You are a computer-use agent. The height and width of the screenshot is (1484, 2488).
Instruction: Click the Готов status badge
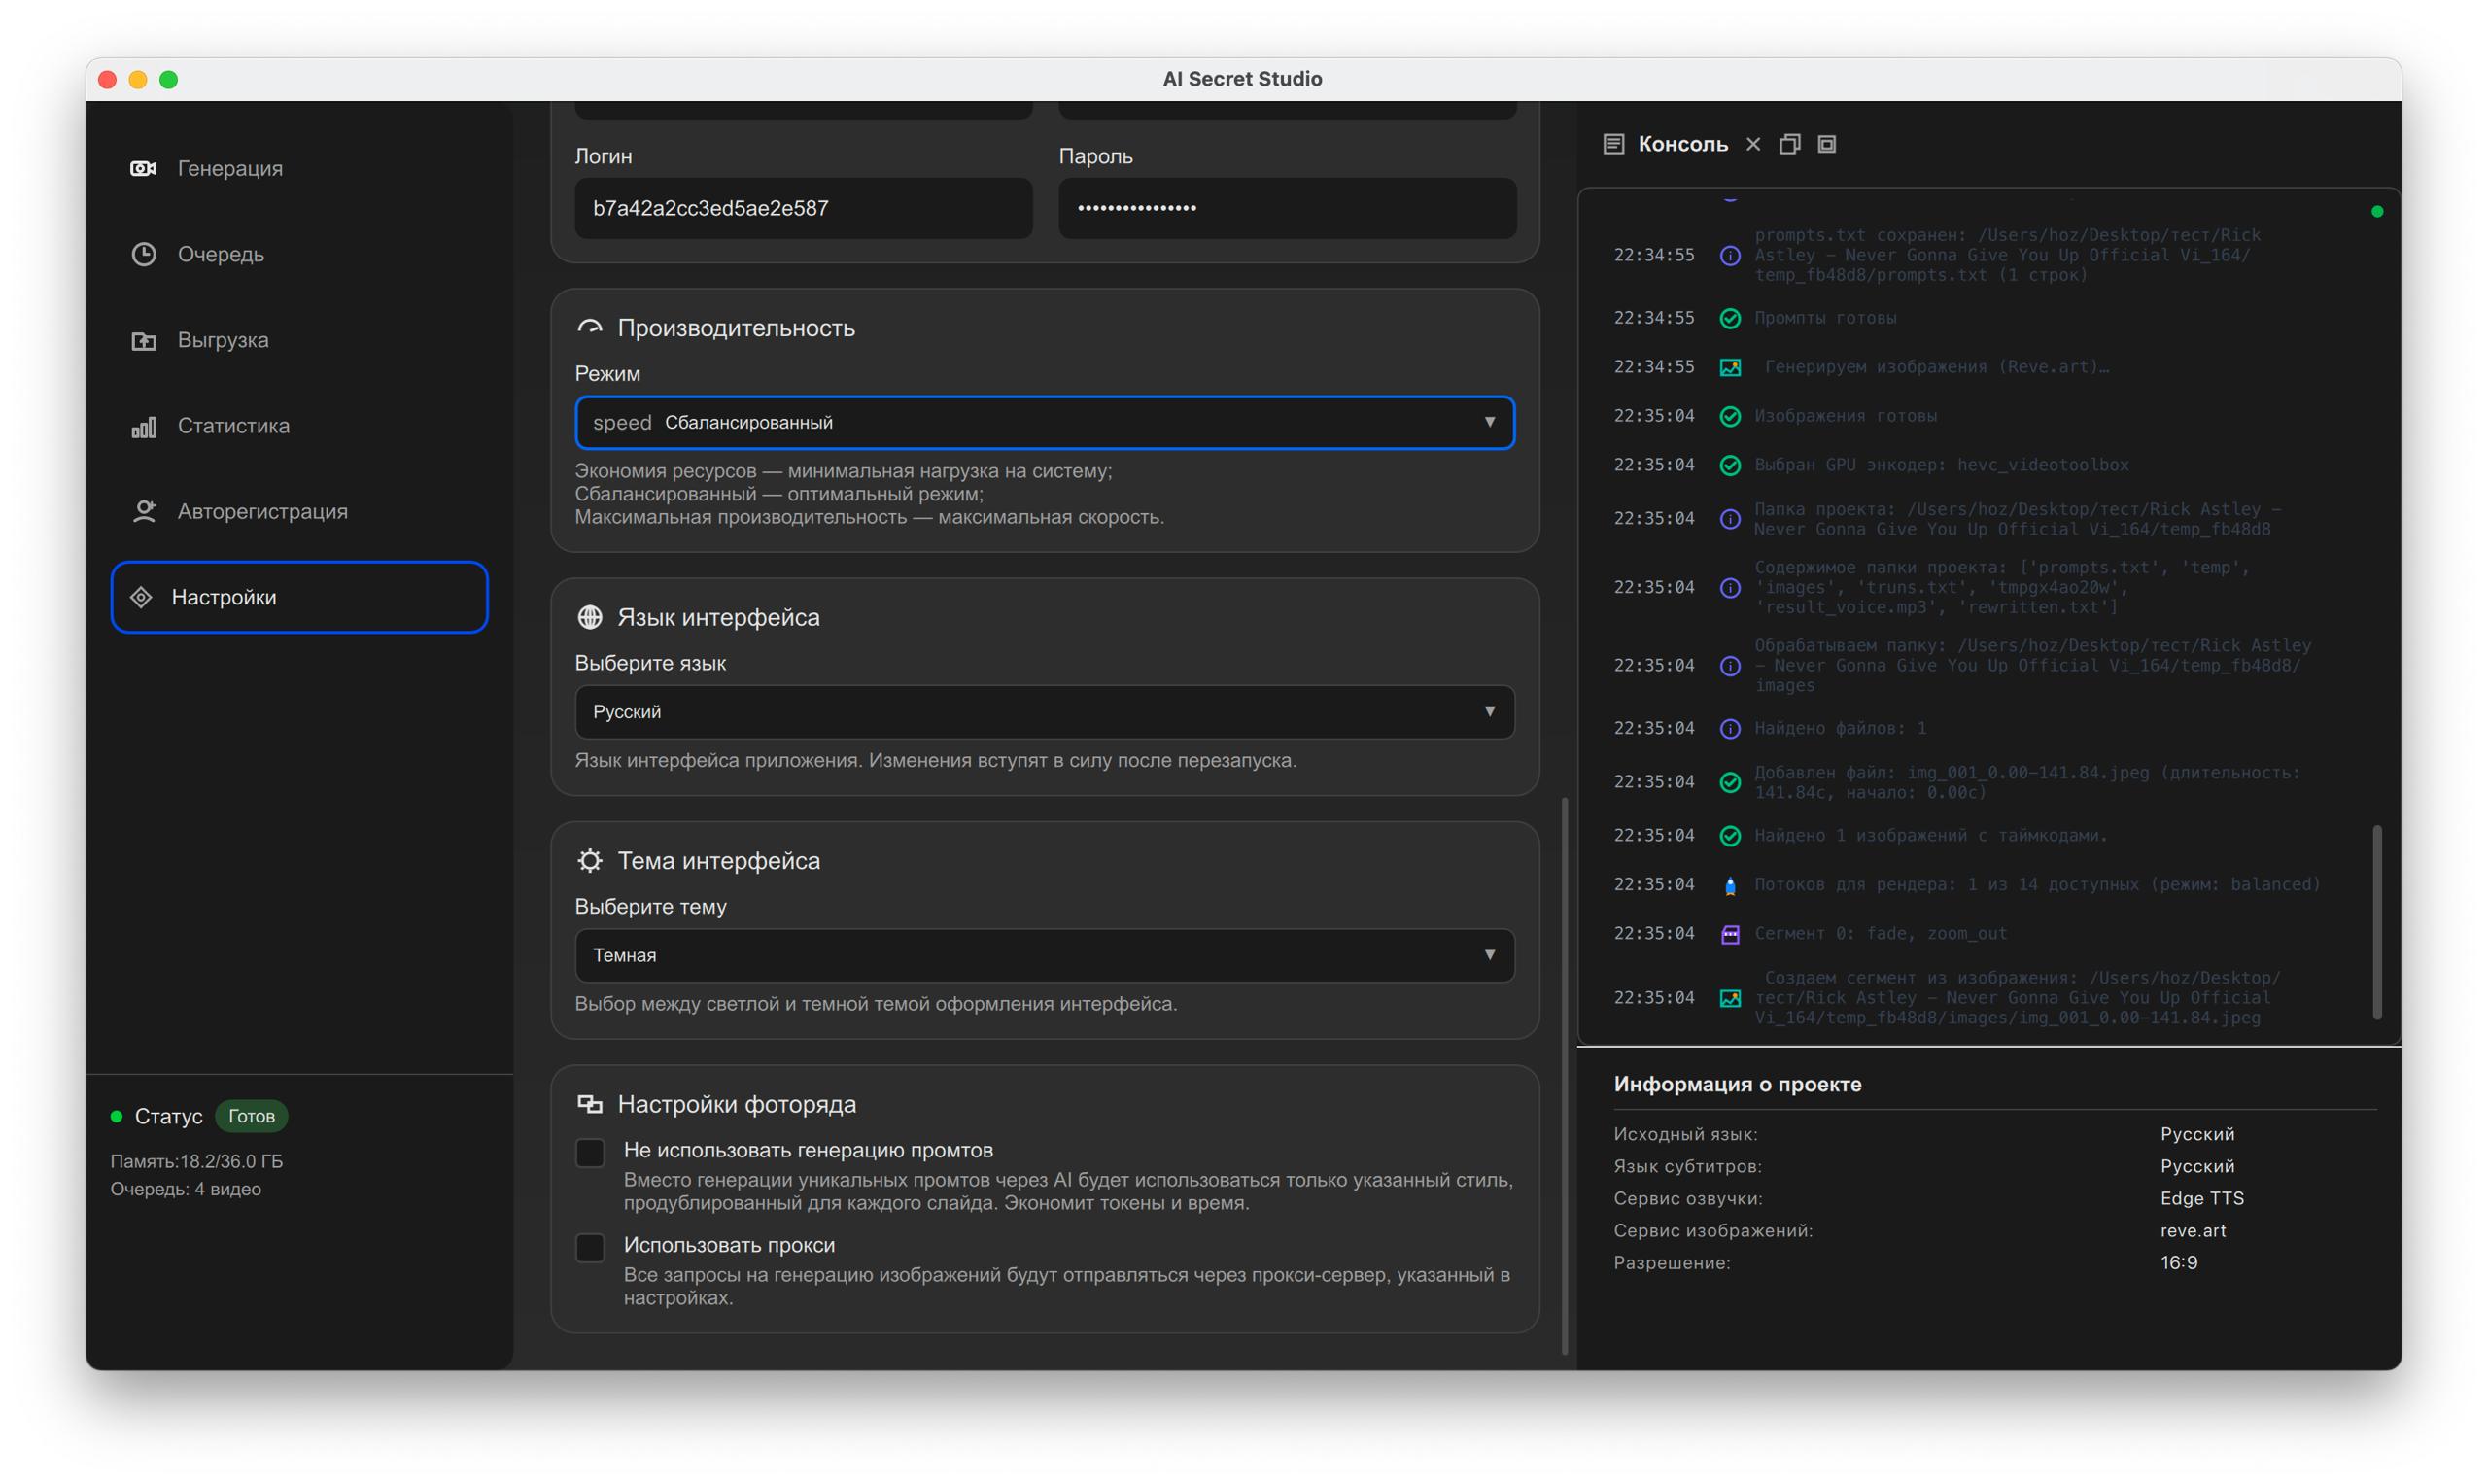[251, 1116]
